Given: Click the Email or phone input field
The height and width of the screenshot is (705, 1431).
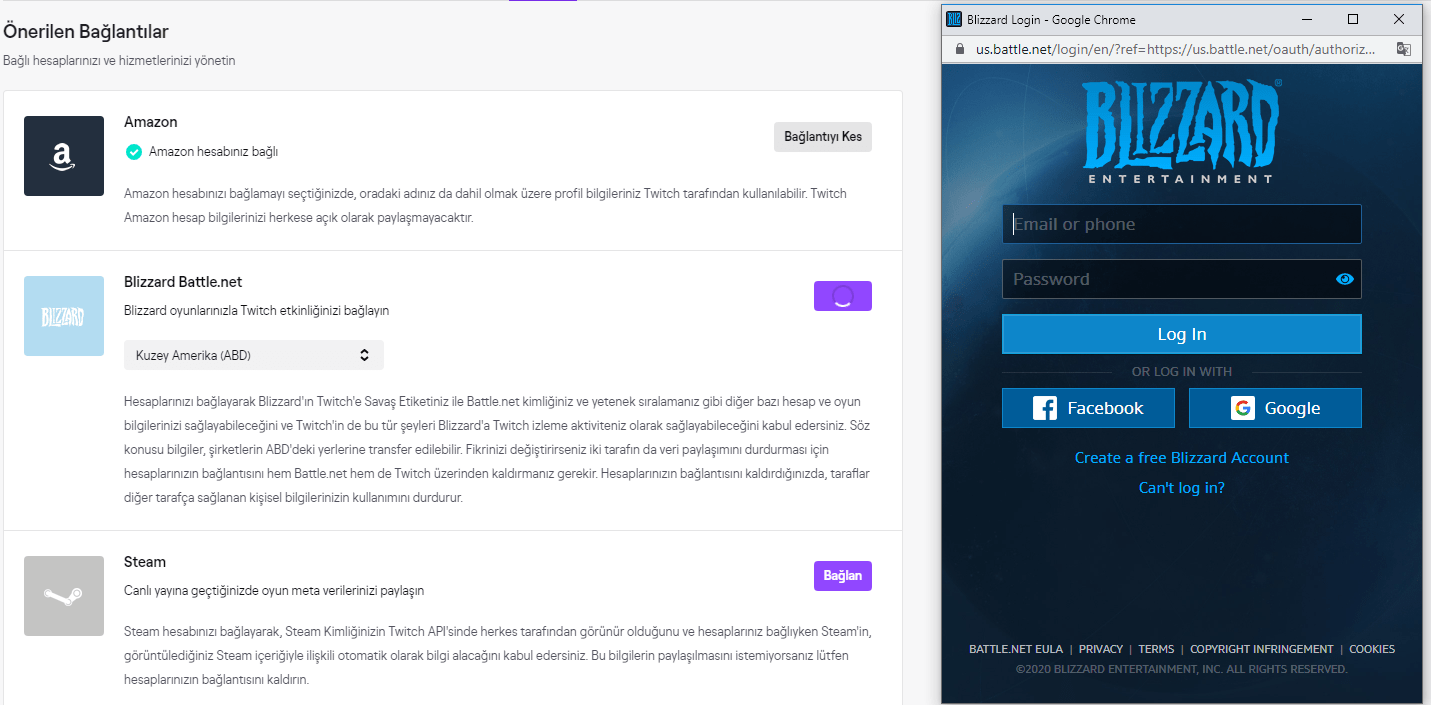Looking at the screenshot, I should coord(1181,223).
